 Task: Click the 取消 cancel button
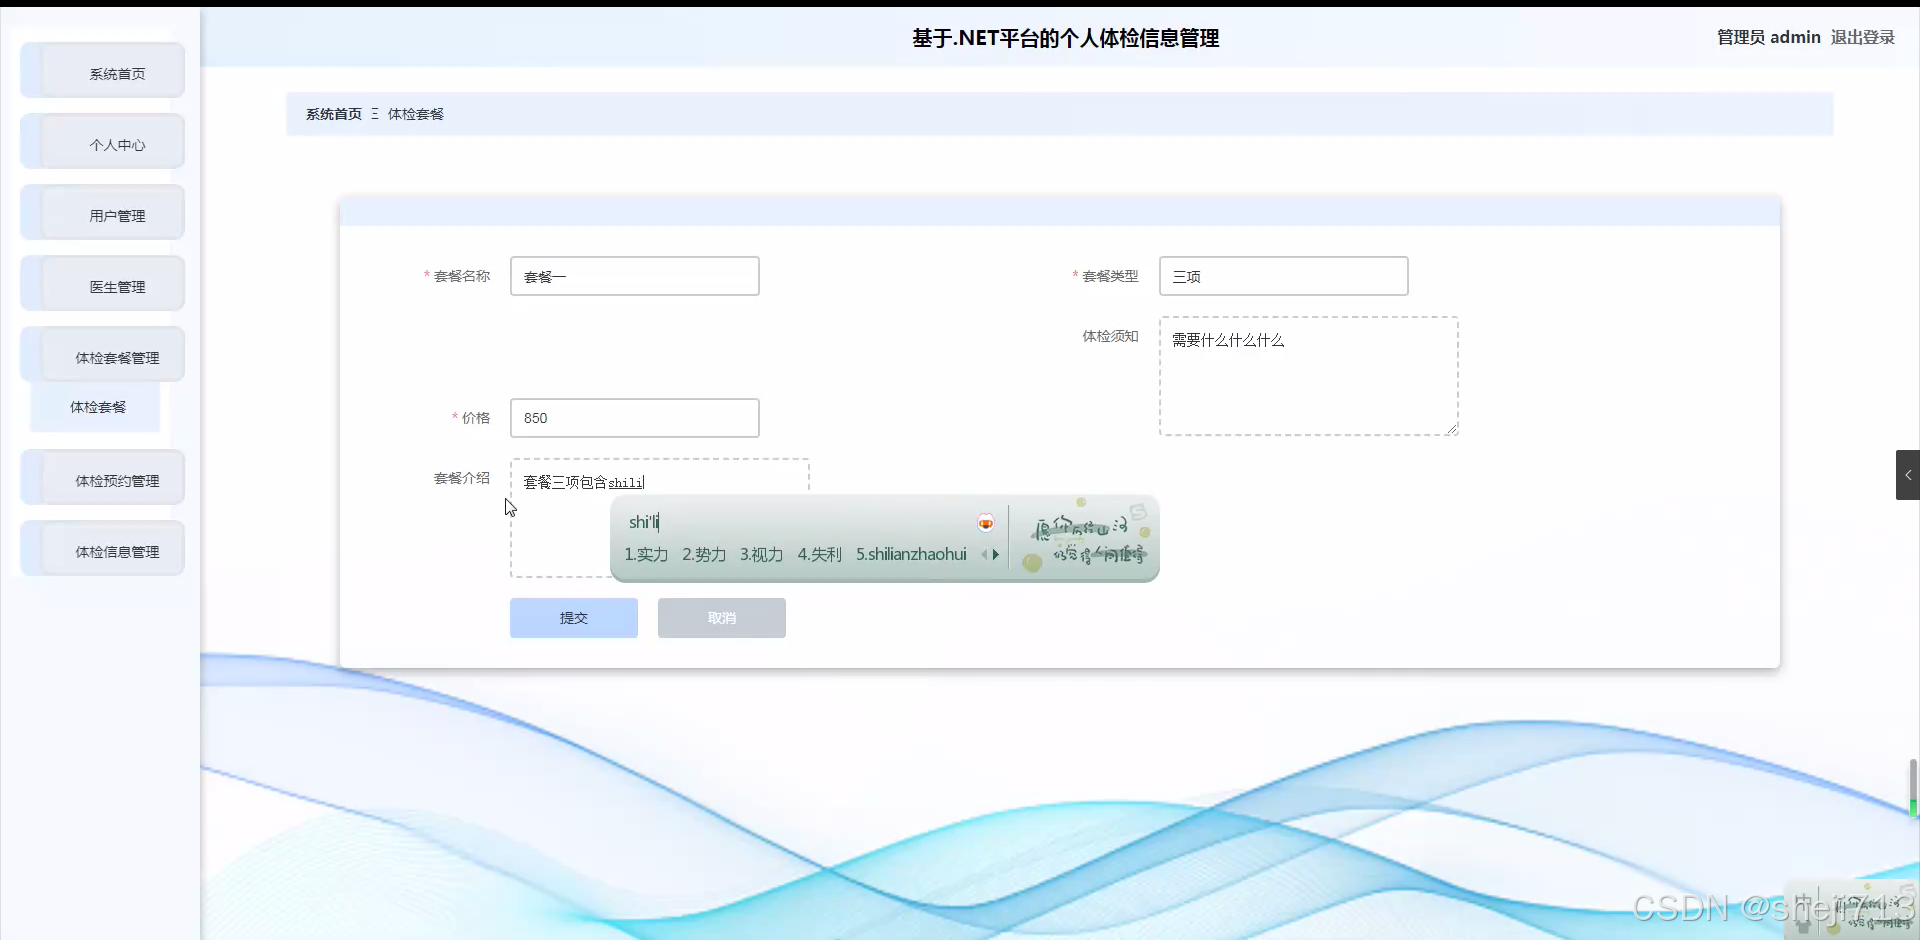click(x=721, y=617)
